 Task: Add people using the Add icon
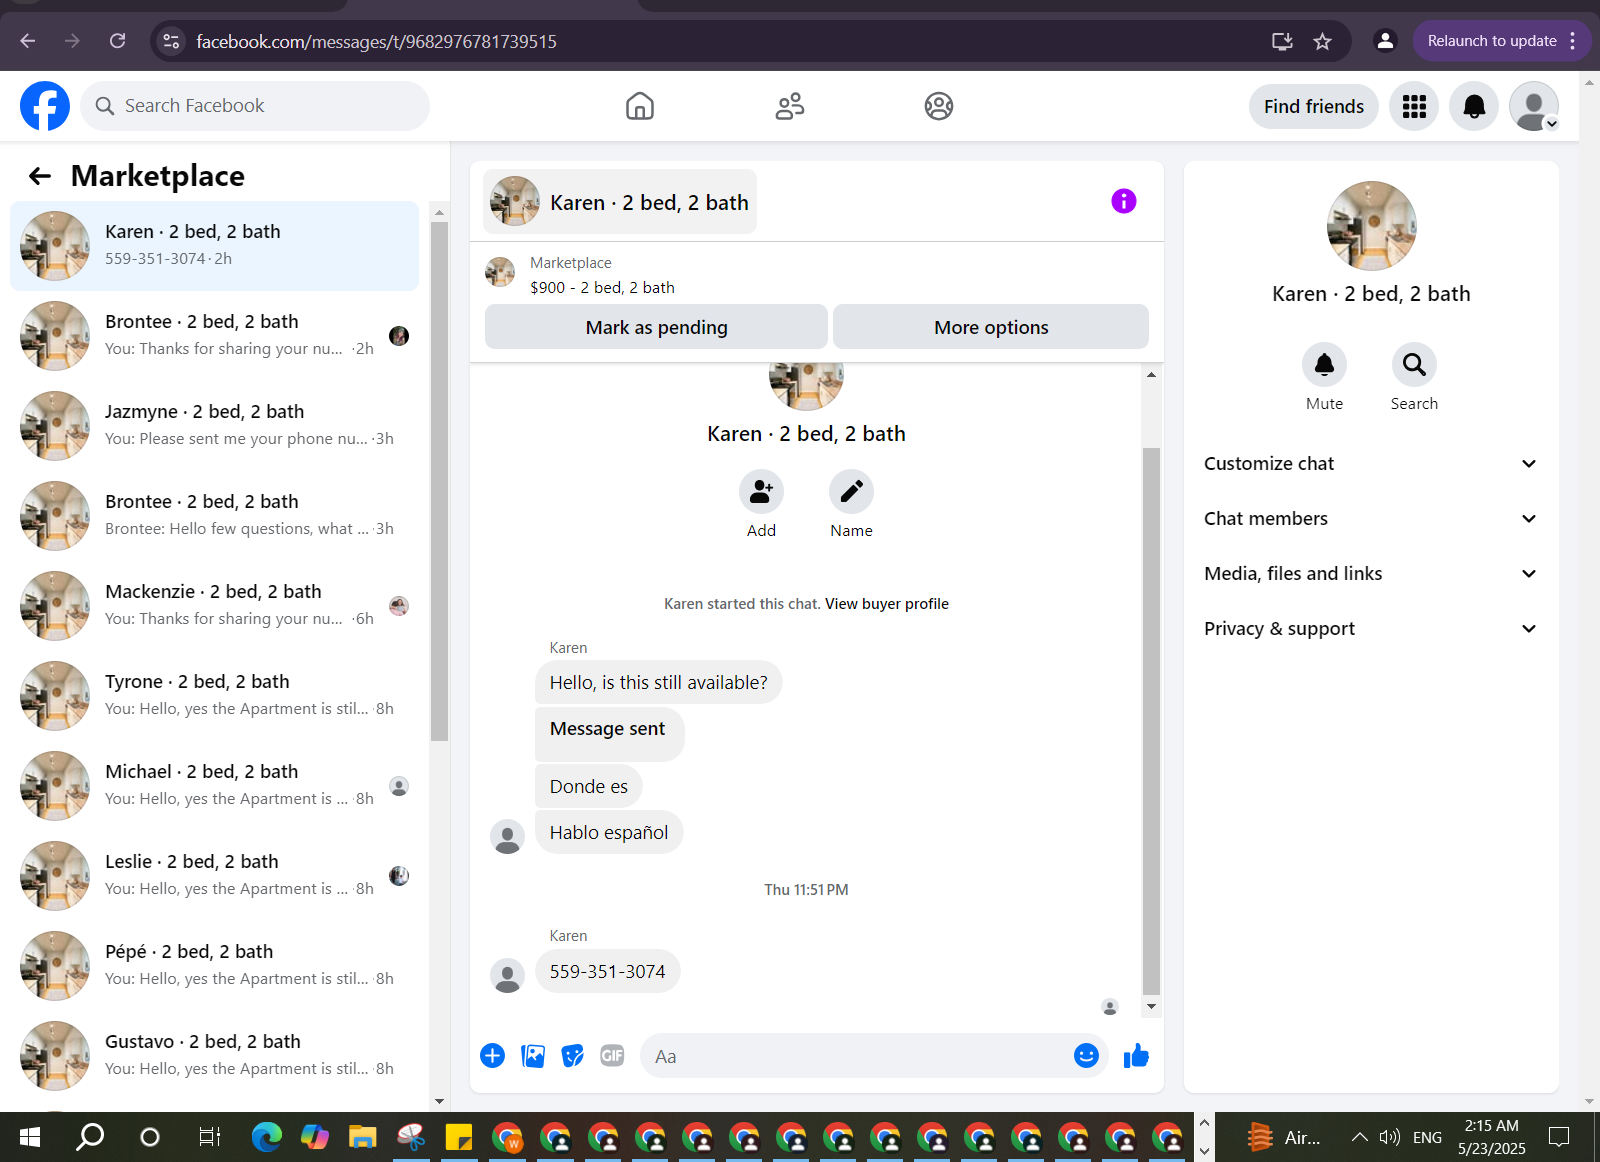tap(761, 491)
